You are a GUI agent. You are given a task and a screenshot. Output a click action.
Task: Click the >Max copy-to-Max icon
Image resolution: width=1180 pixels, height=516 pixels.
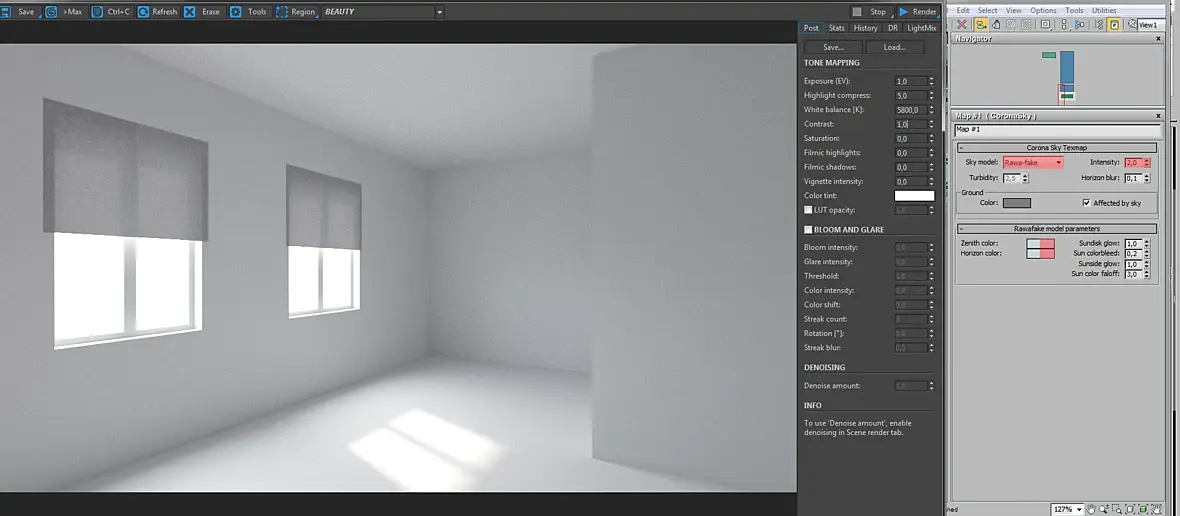50,12
